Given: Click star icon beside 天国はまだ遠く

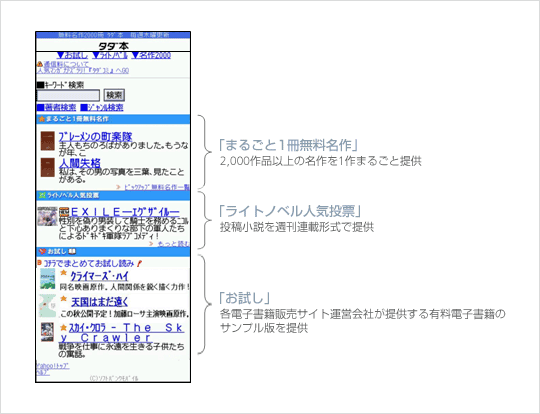Looking at the screenshot, I should (63, 299).
